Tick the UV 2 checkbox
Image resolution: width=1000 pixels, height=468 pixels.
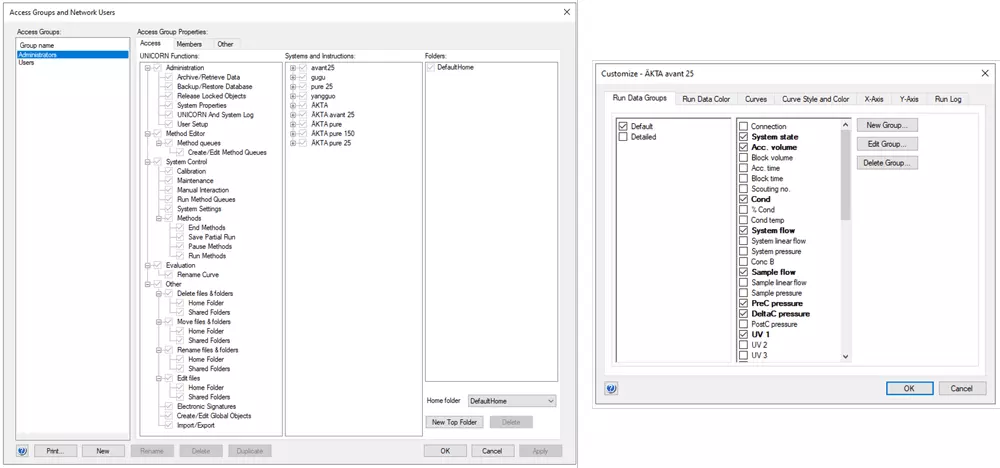pyautogui.click(x=743, y=345)
